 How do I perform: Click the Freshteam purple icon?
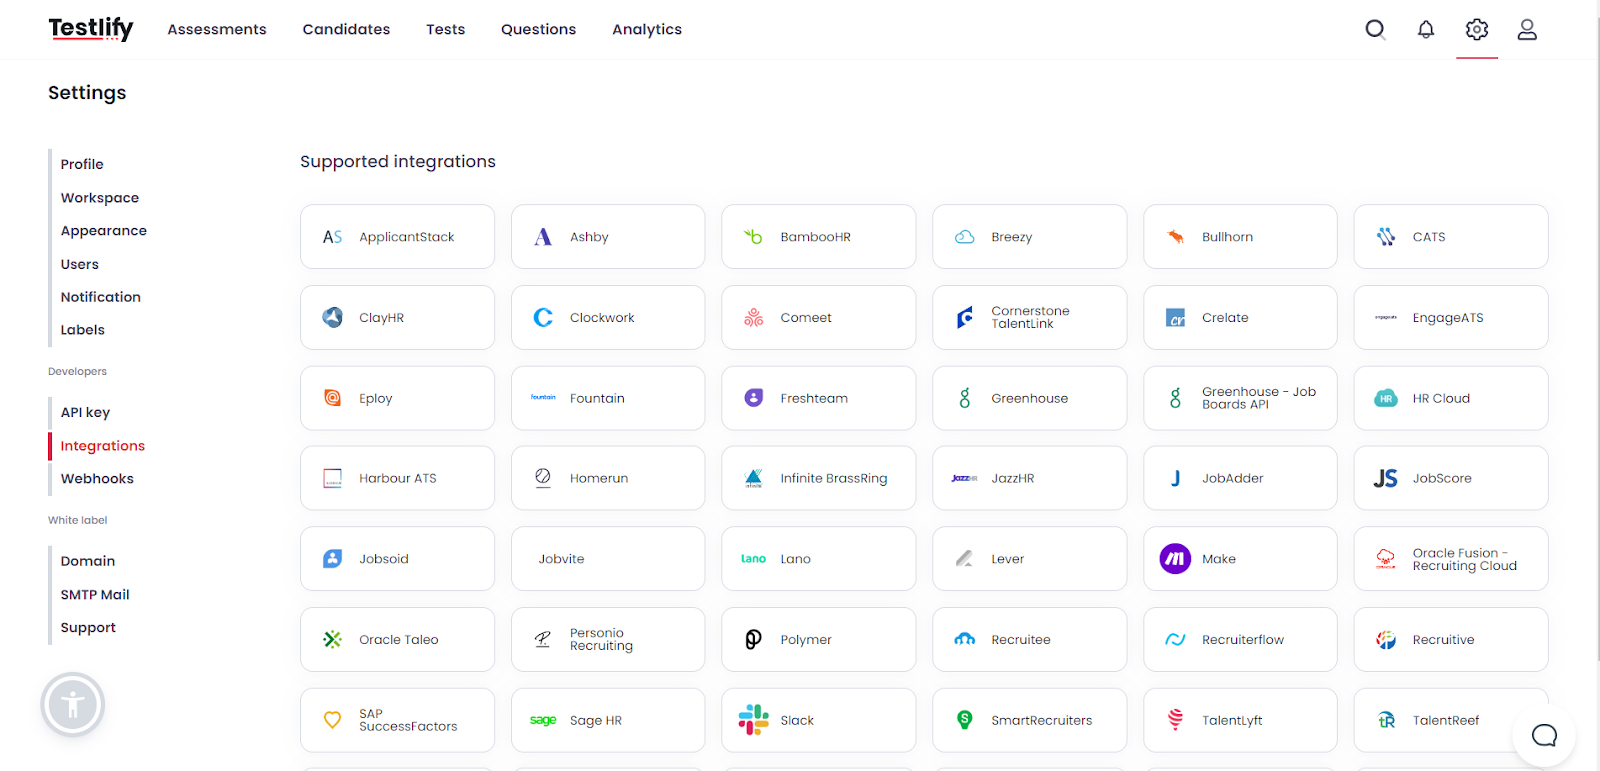(x=754, y=398)
